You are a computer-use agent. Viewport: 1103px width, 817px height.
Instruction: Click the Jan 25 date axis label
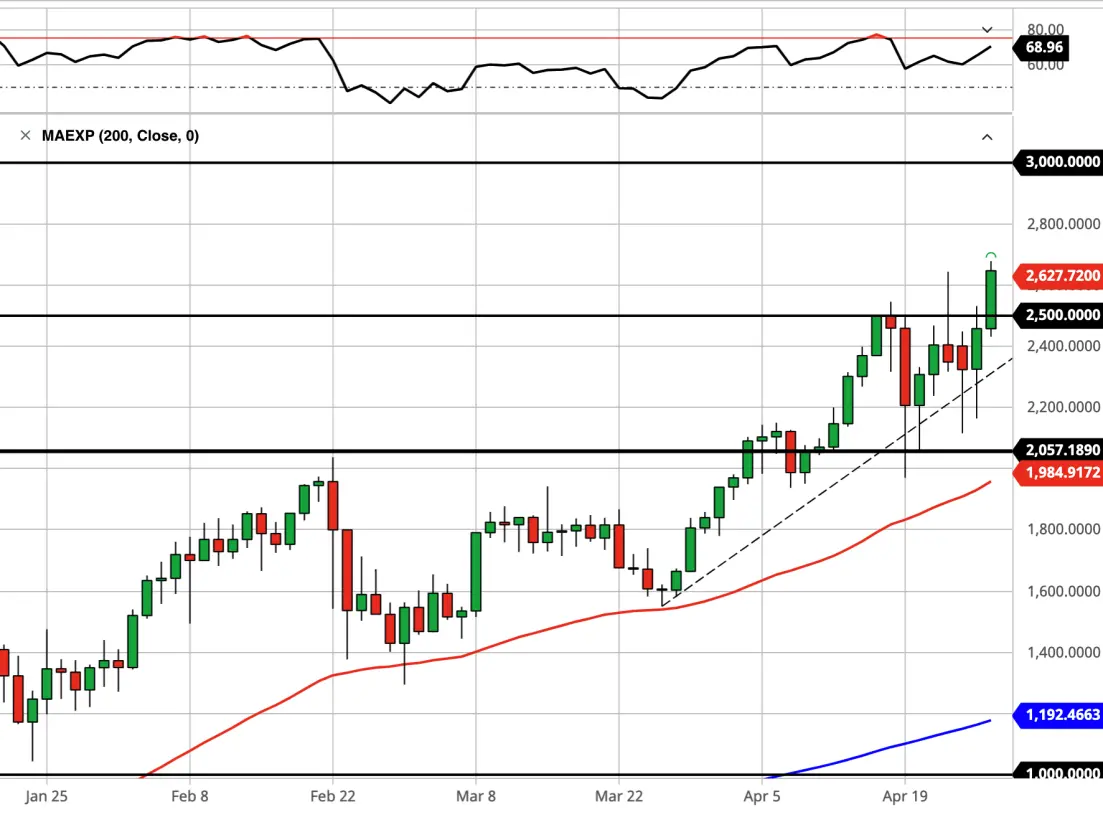[x=46, y=797]
